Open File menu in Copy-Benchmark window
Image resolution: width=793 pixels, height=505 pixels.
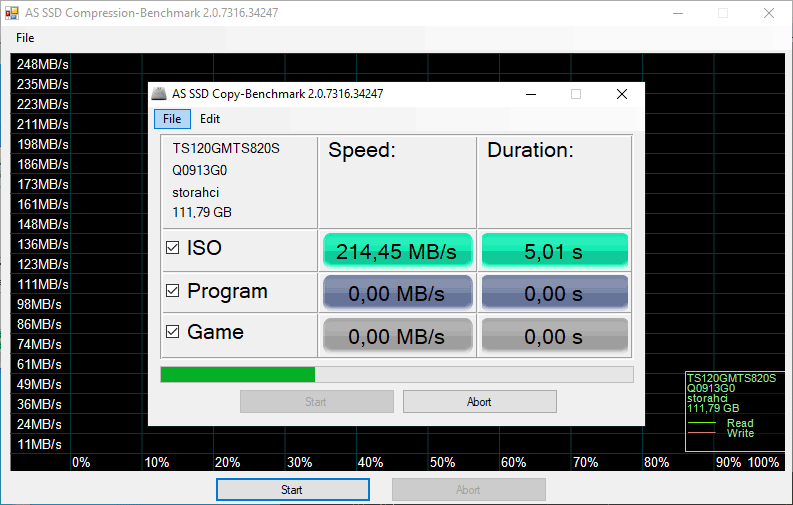[172, 119]
